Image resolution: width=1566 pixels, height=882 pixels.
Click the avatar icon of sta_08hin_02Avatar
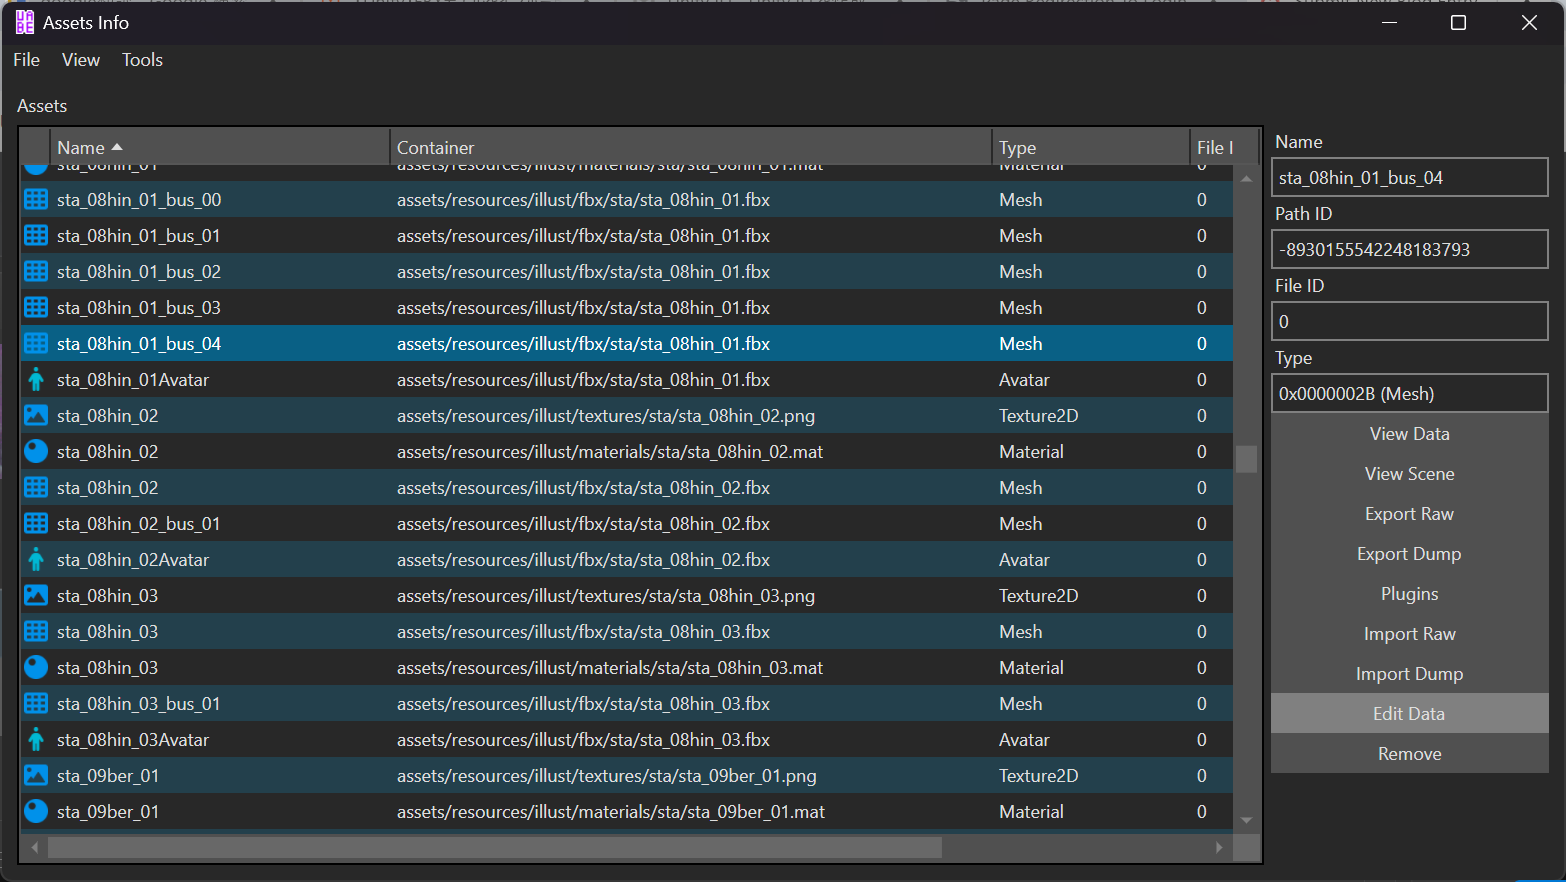point(36,559)
